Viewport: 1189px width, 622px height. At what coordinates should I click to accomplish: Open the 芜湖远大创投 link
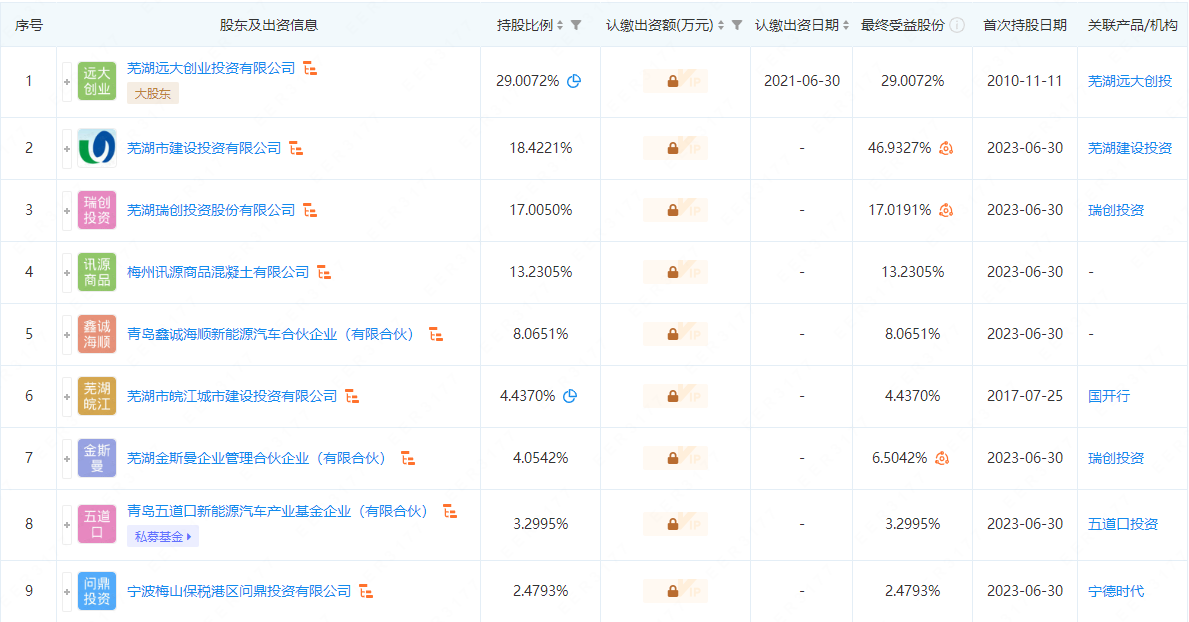[1131, 80]
